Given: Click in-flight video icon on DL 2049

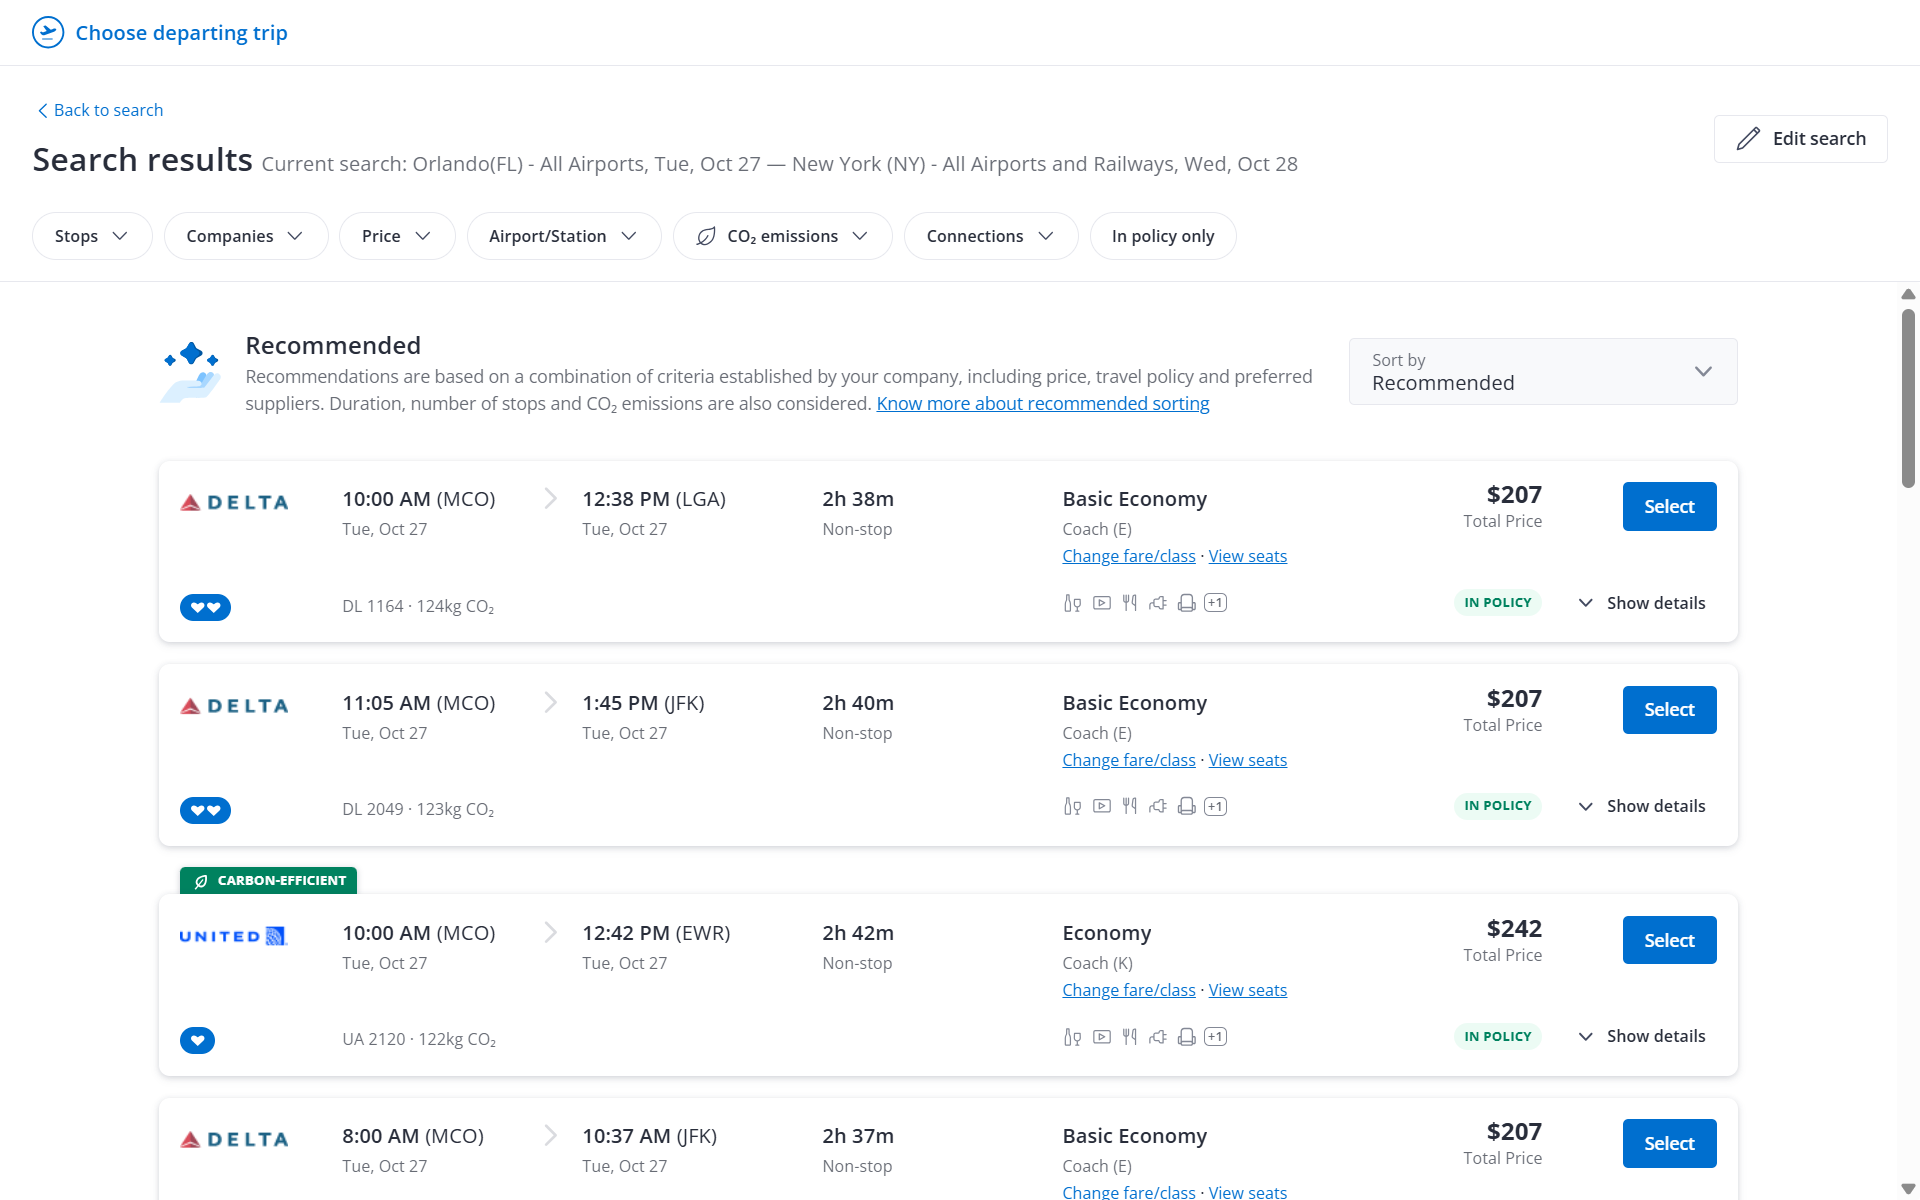Looking at the screenshot, I should point(1101,806).
